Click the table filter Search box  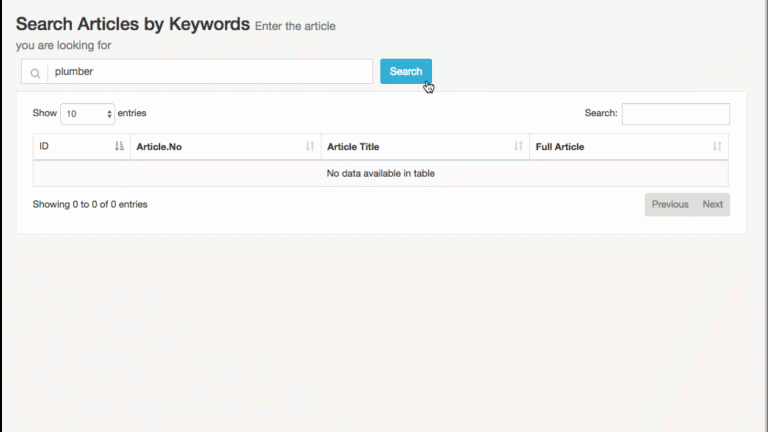pyautogui.click(x=675, y=114)
